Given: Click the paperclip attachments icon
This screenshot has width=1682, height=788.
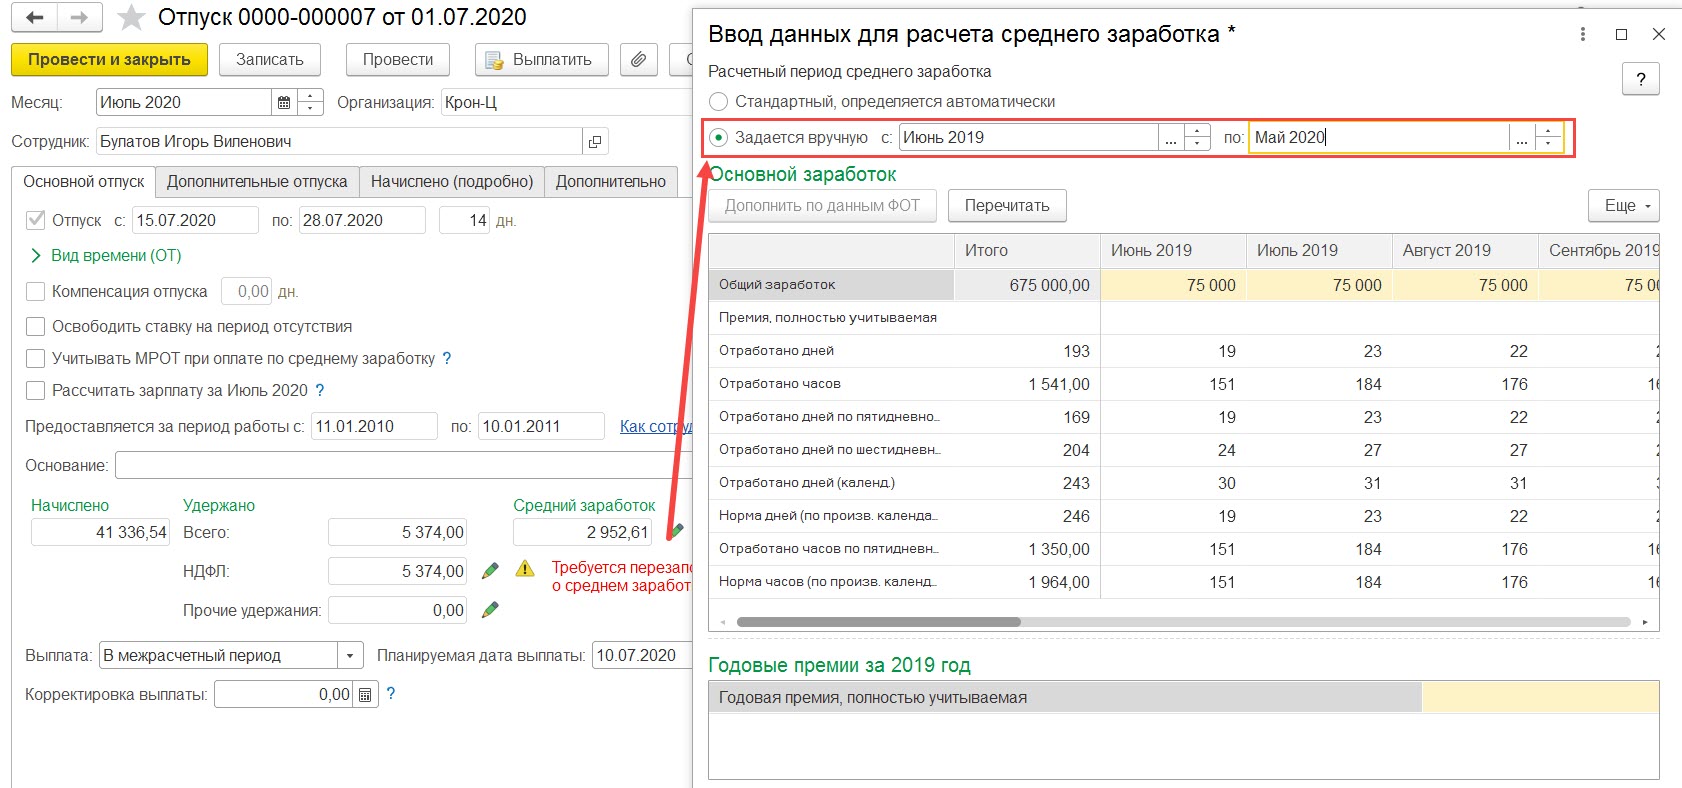Looking at the screenshot, I should [x=638, y=60].
